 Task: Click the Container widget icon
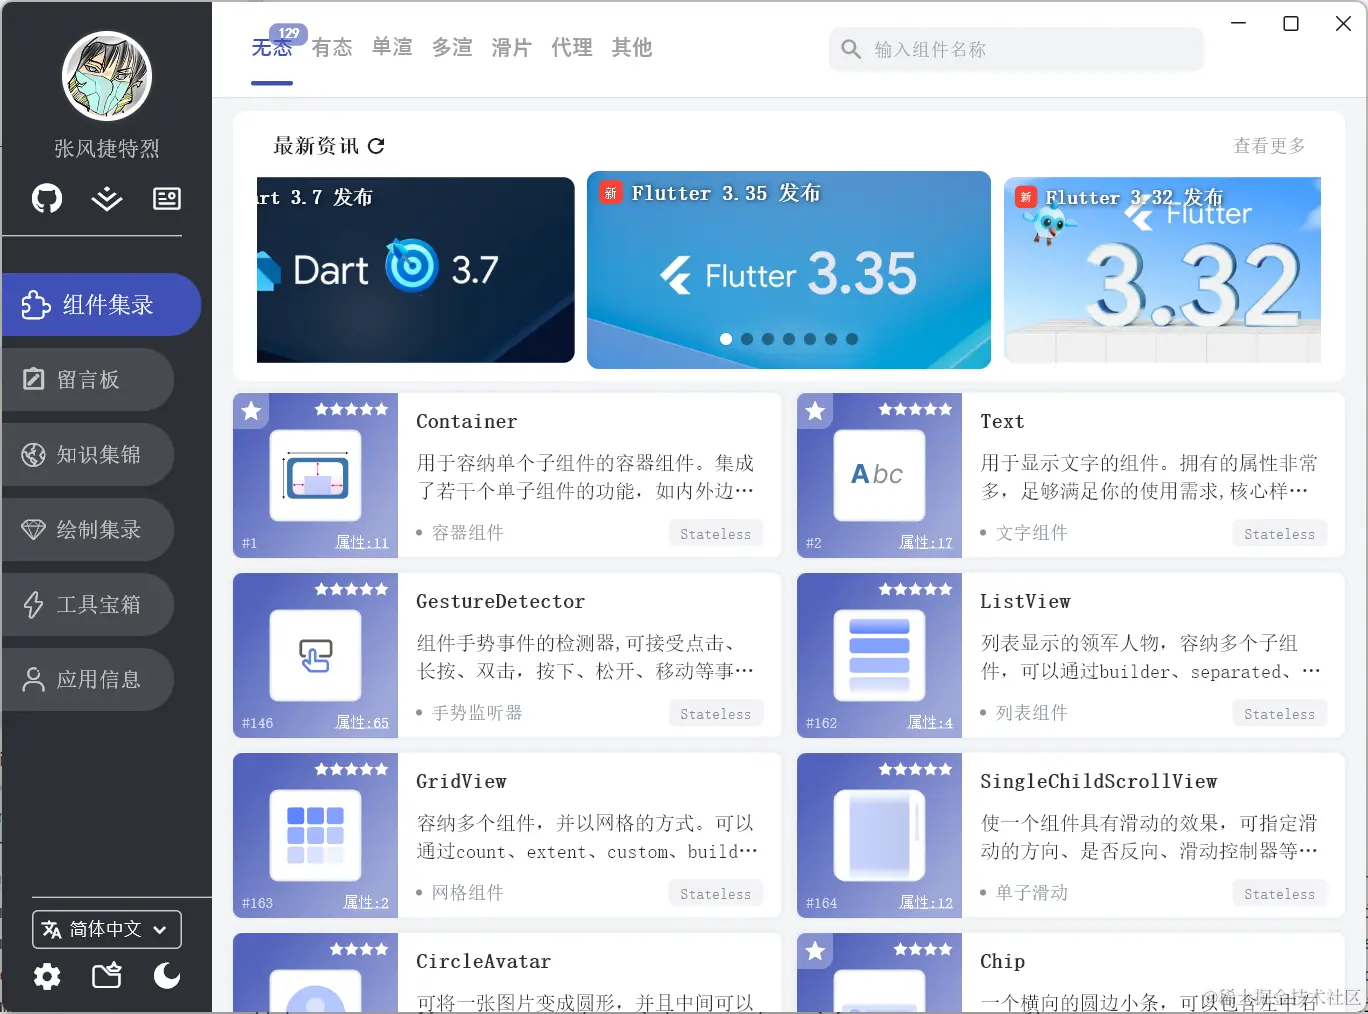(x=316, y=476)
